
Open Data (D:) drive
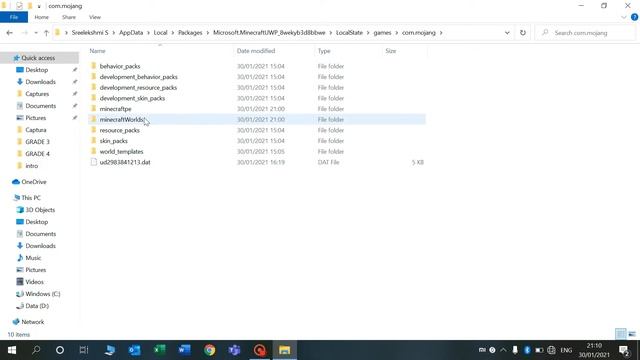pos(37,306)
